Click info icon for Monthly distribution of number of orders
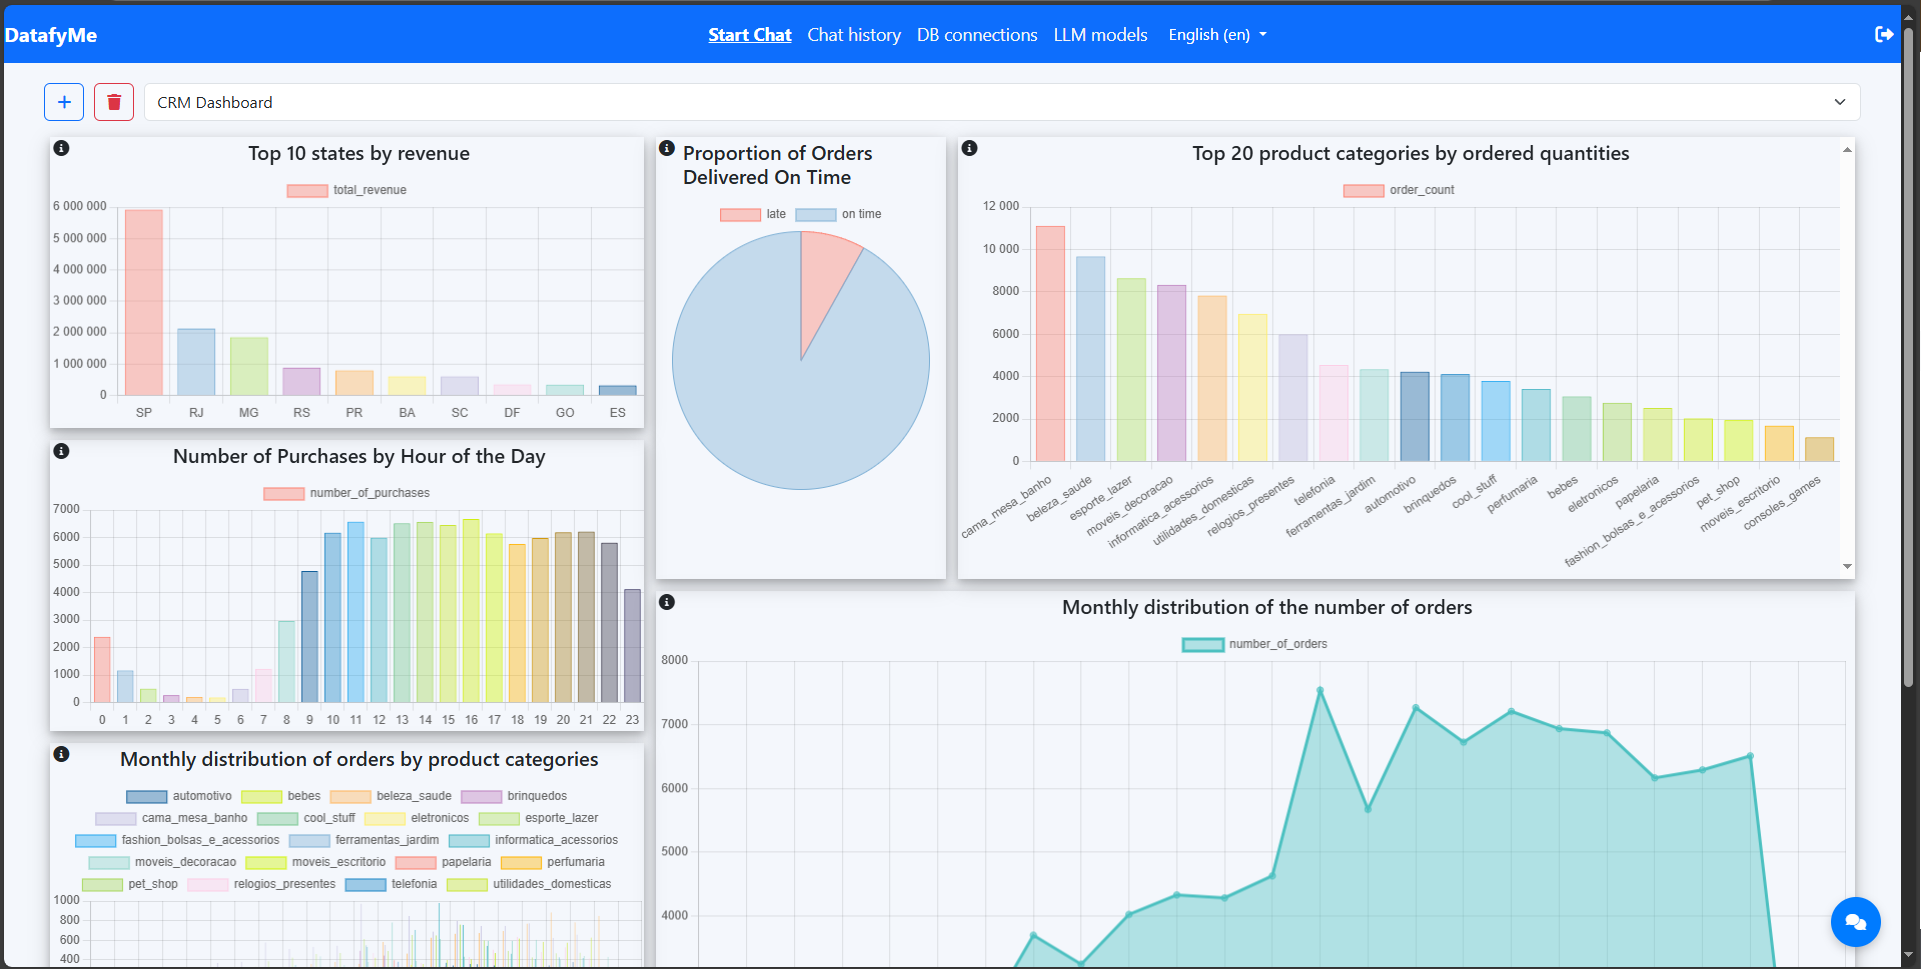The height and width of the screenshot is (969, 1921). [667, 602]
